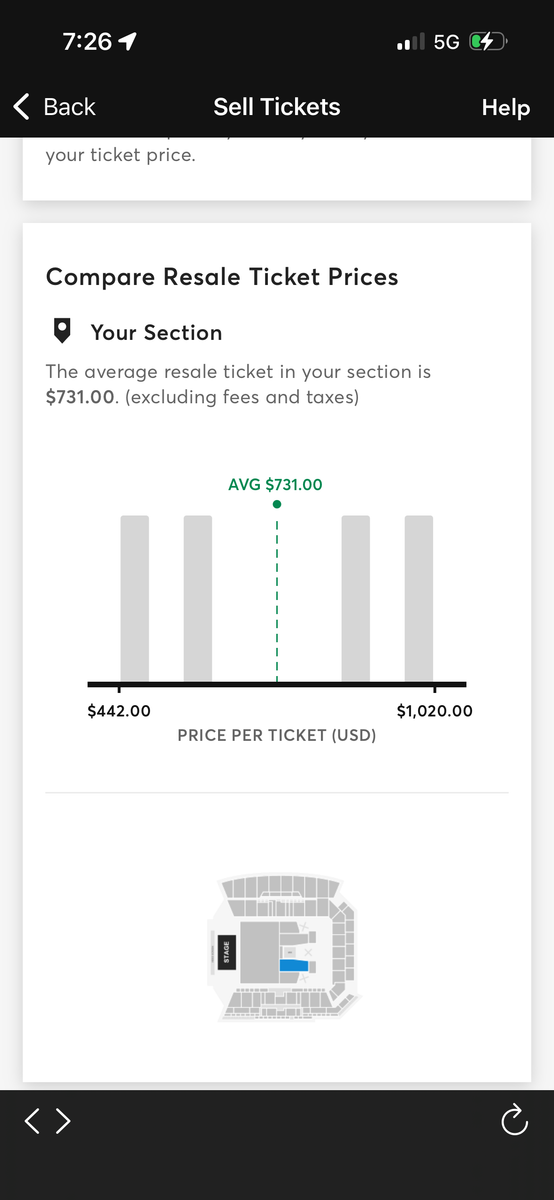Tap the first gray price bar
This screenshot has width=554, height=1200.
tap(135, 598)
